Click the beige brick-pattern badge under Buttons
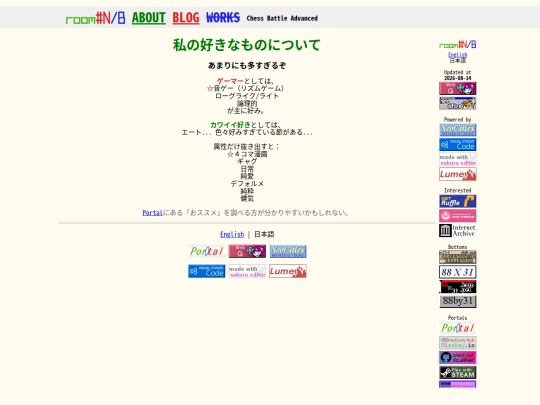The image size is (540, 405). coord(457,257)
